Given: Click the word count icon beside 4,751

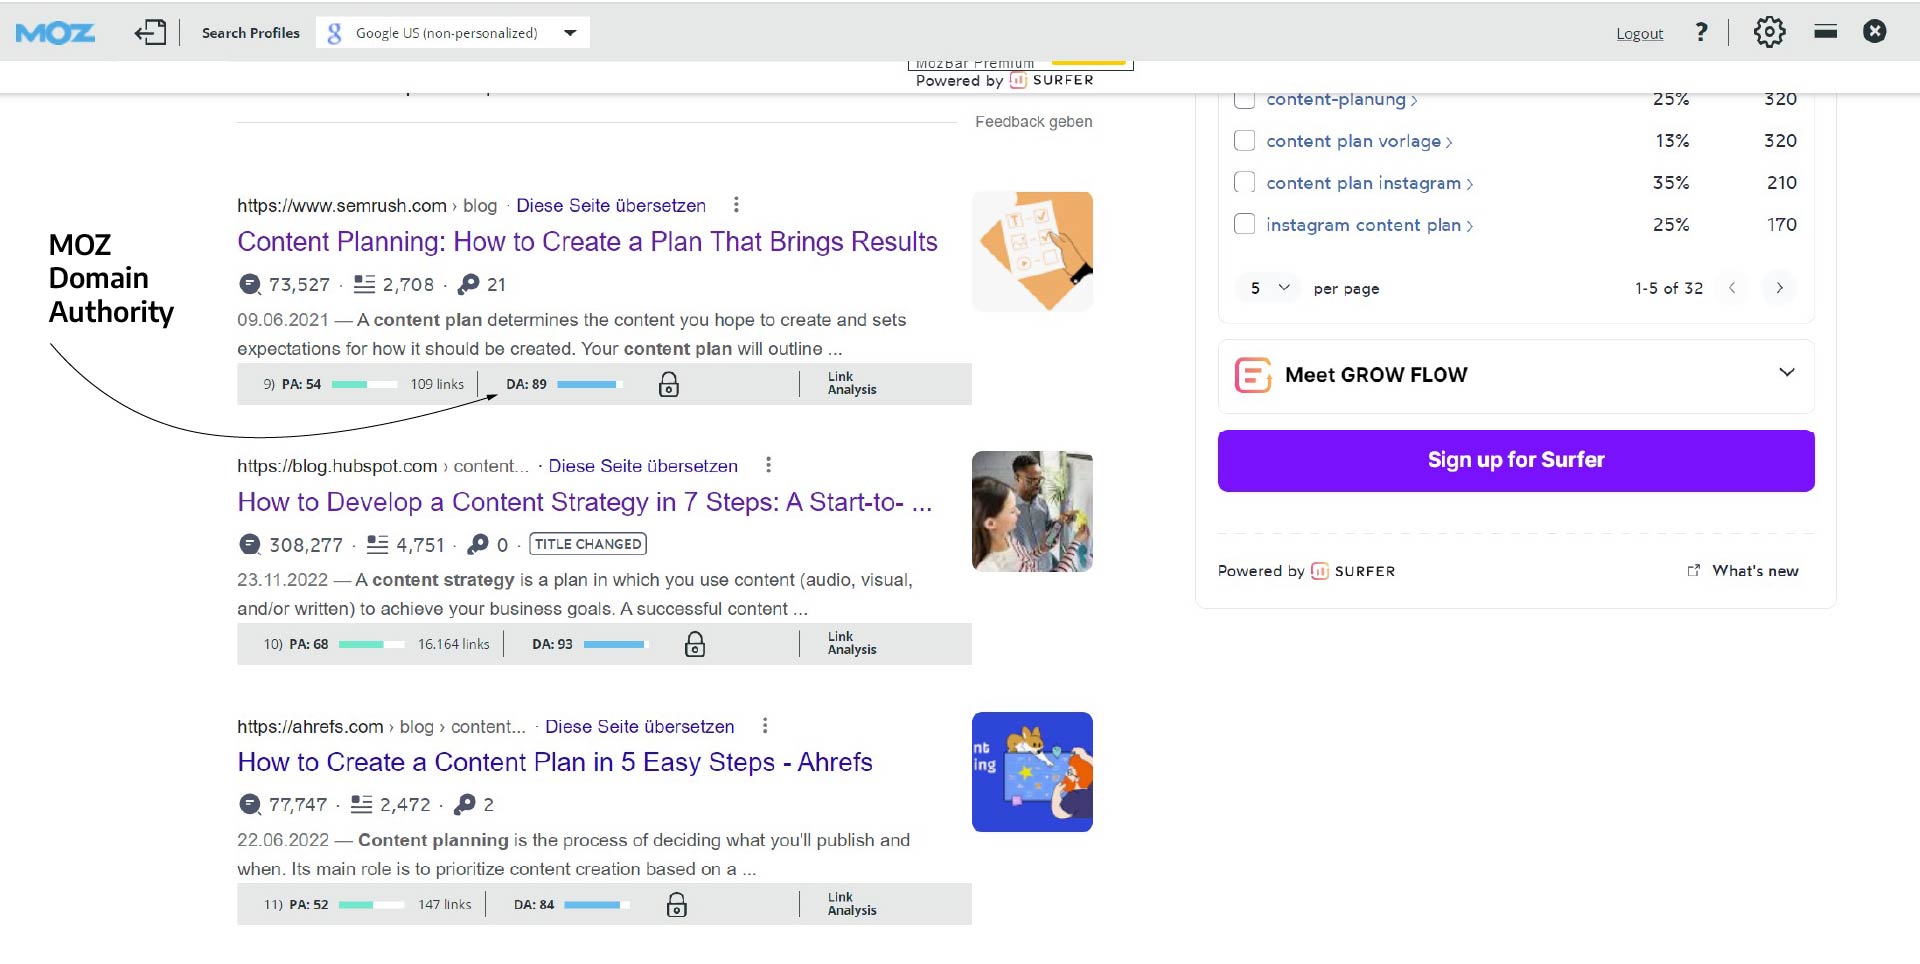Looking at the screenshot, I should coord(377,545).
